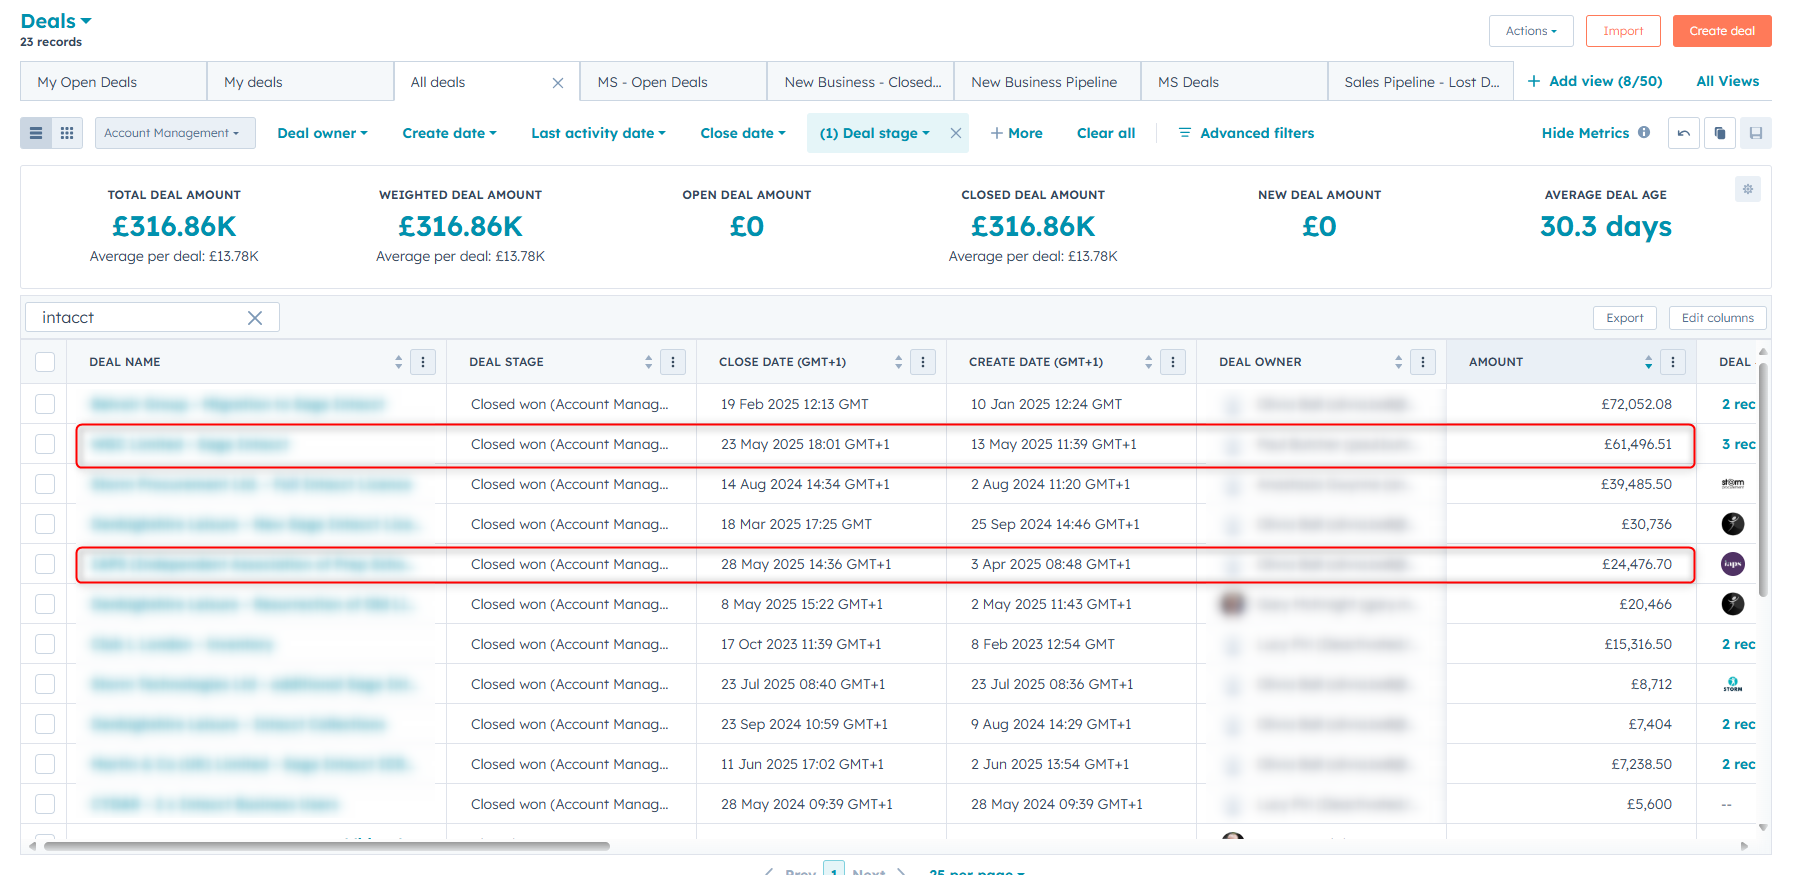
Task: Open Close Date column options menu
Action: 923,362
